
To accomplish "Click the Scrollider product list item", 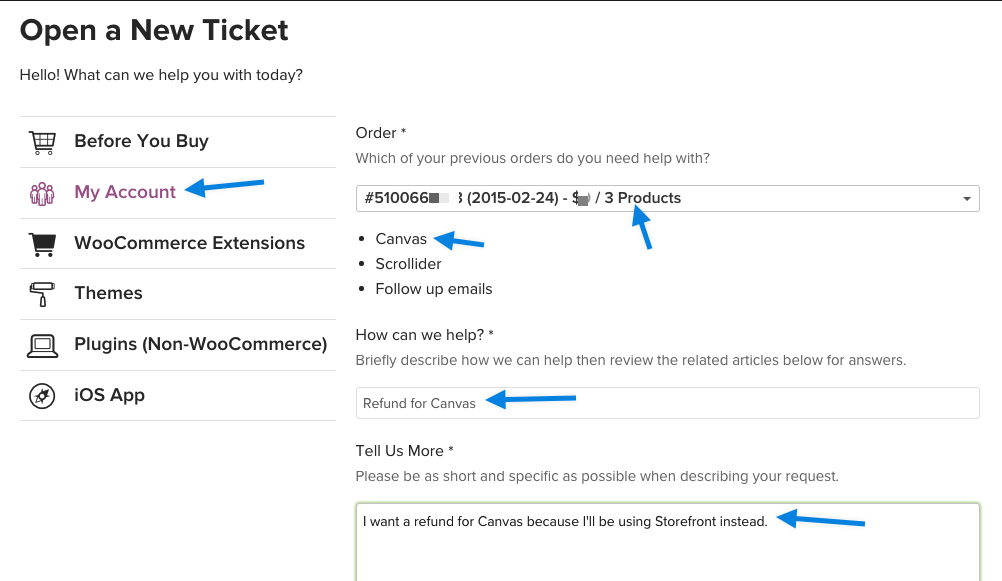I will pyautogui.click(x=408, y=264).
